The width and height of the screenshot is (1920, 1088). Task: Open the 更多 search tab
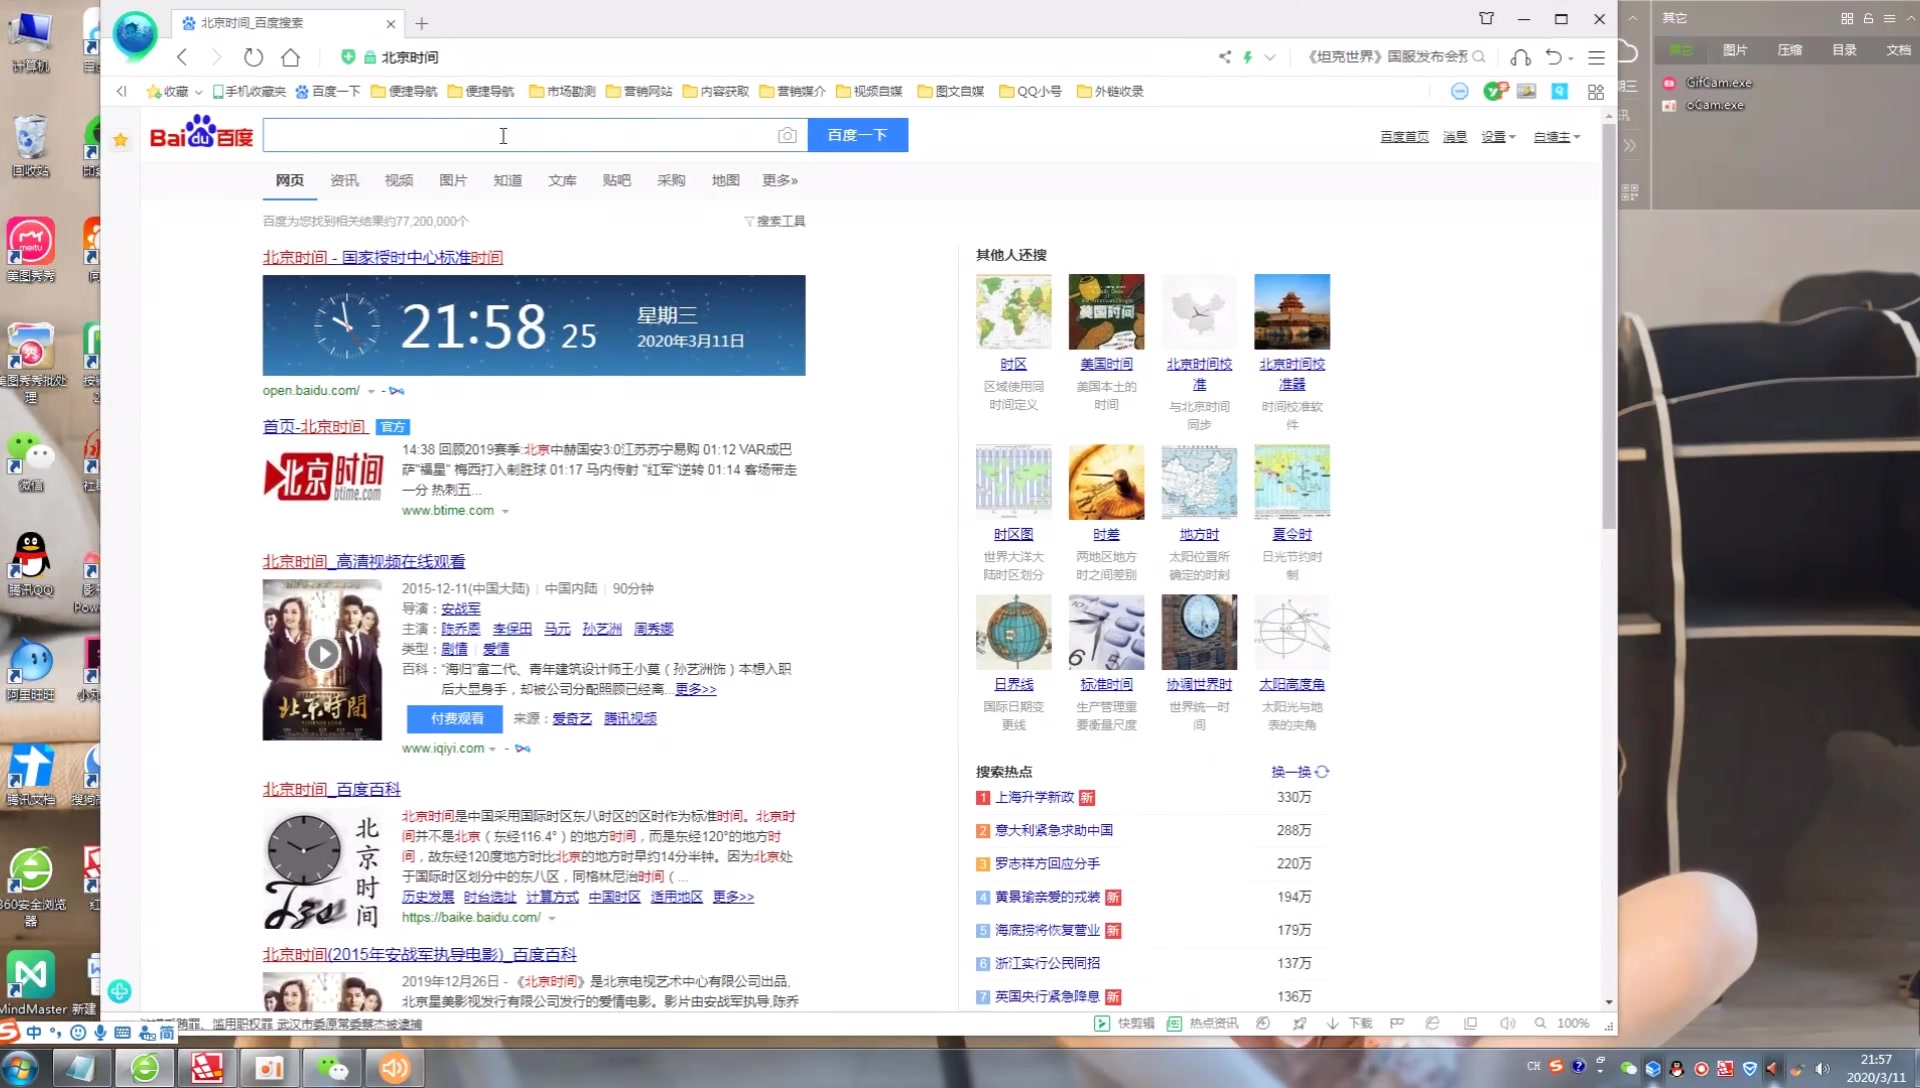tap(780, 180)
